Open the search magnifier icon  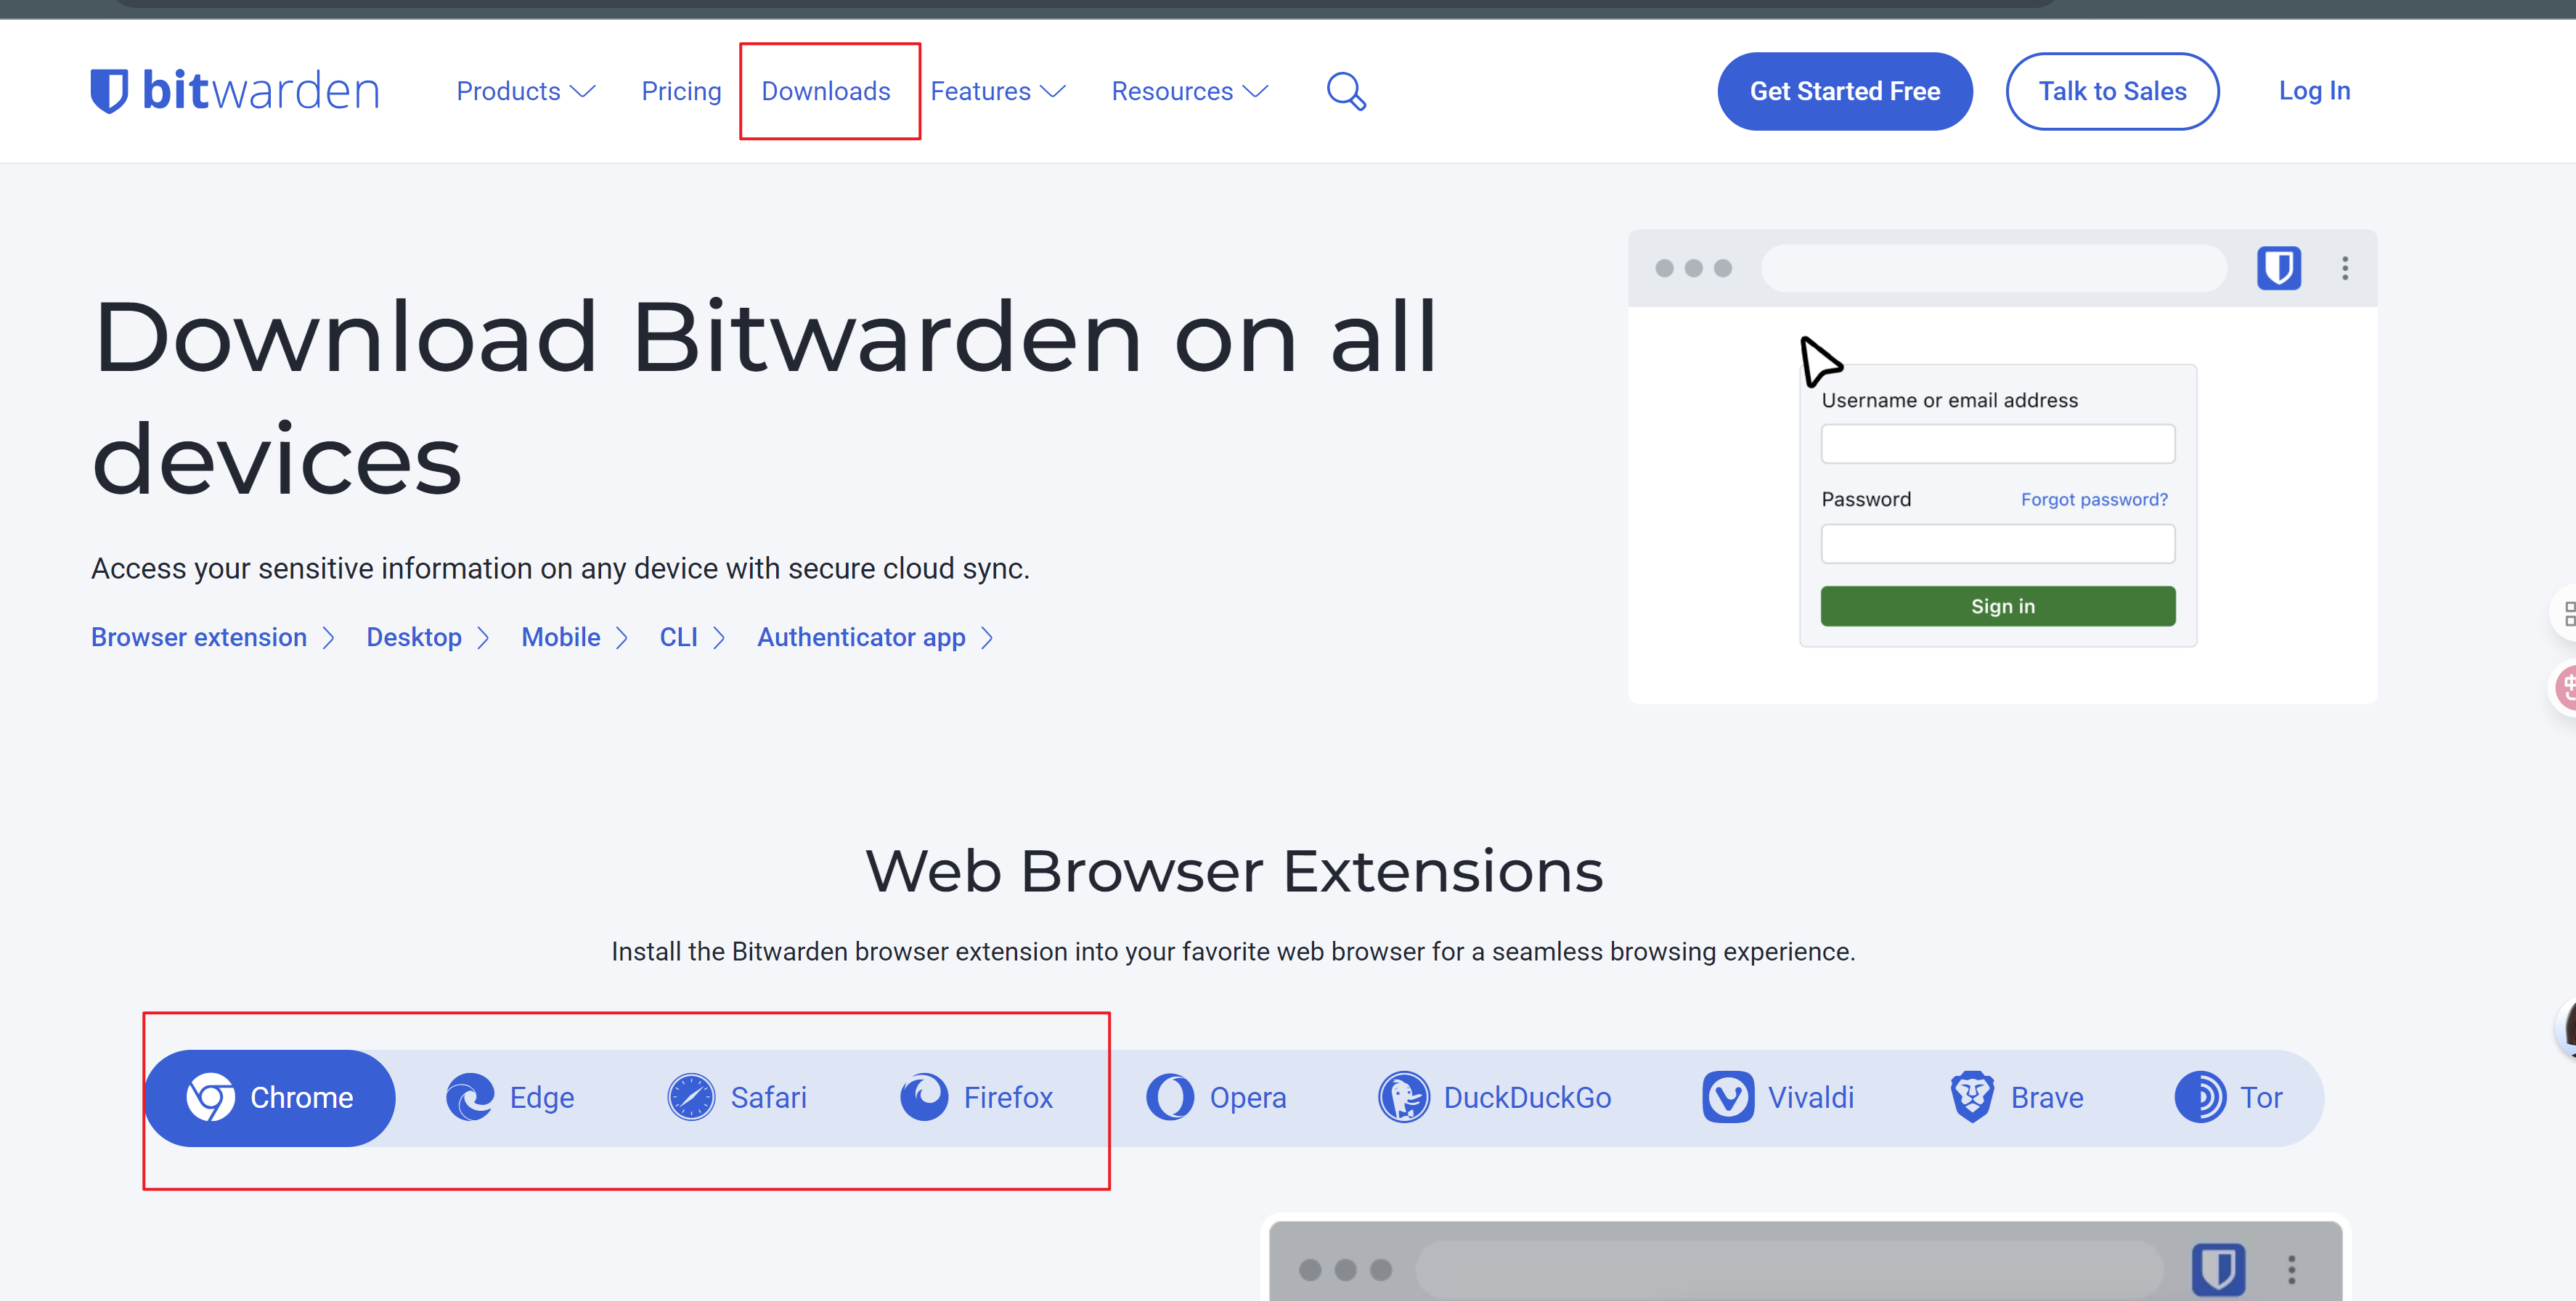[1345, 91]
